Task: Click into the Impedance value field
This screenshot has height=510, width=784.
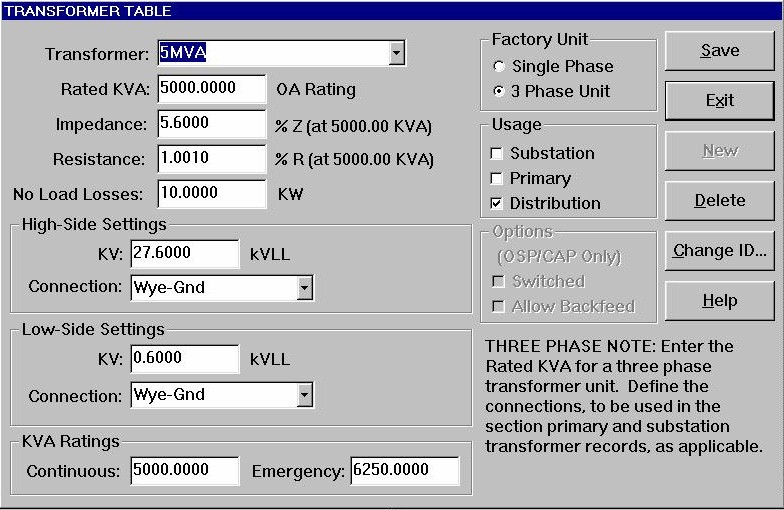Action: tap(211, 124)
